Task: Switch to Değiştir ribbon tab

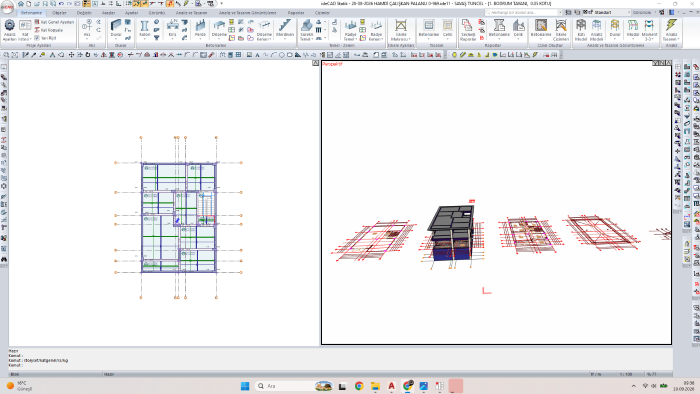Action: coord(84,13)
